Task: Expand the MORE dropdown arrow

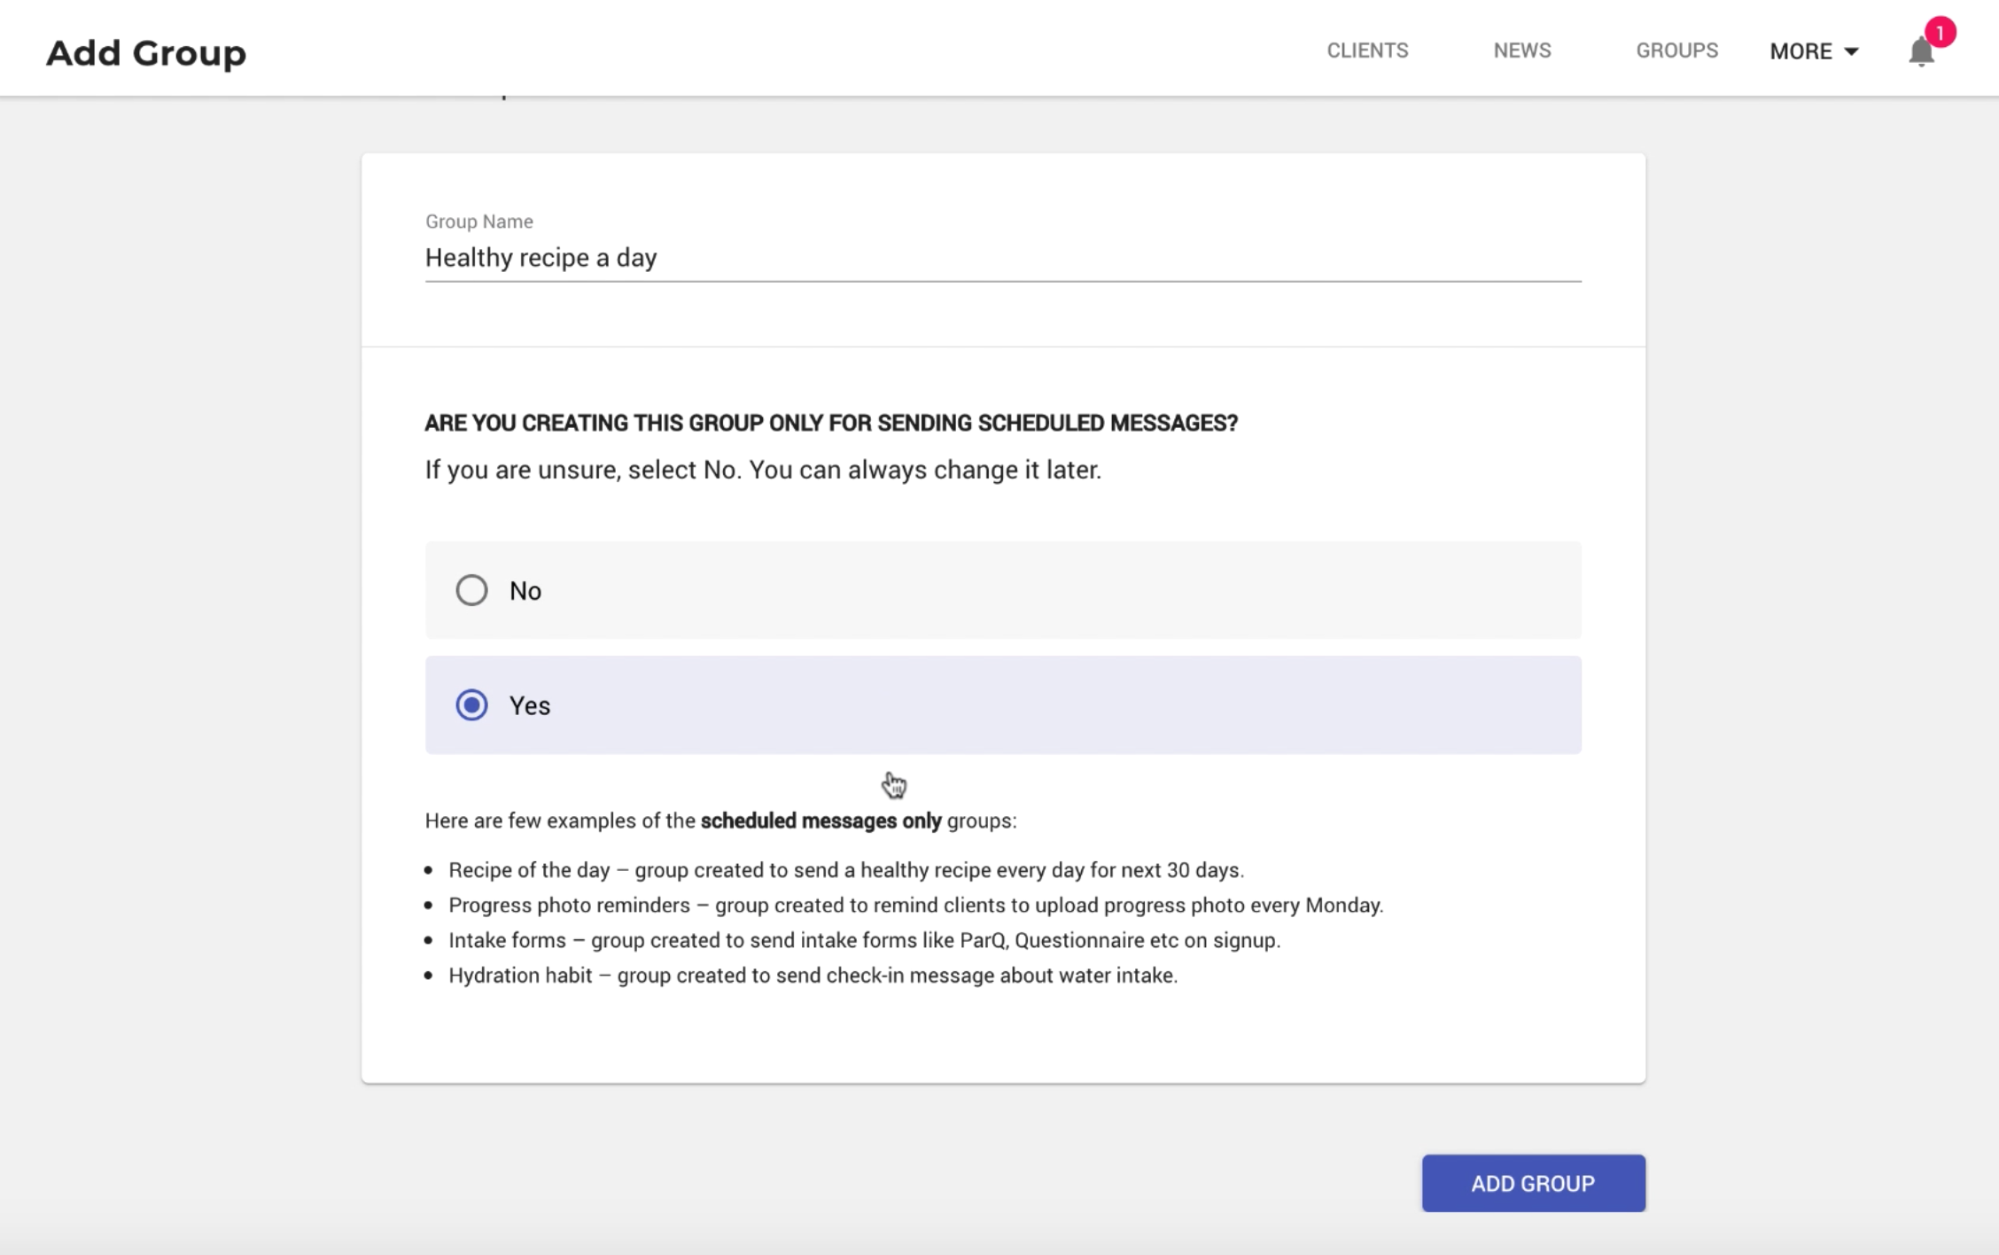Action: [1851, 52]
